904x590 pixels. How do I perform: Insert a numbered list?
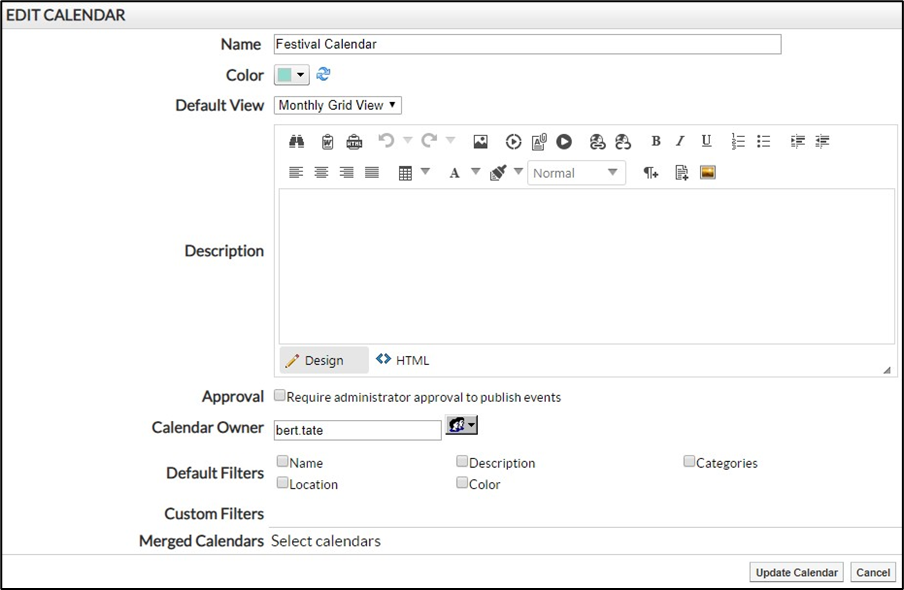tap(738, 142)
